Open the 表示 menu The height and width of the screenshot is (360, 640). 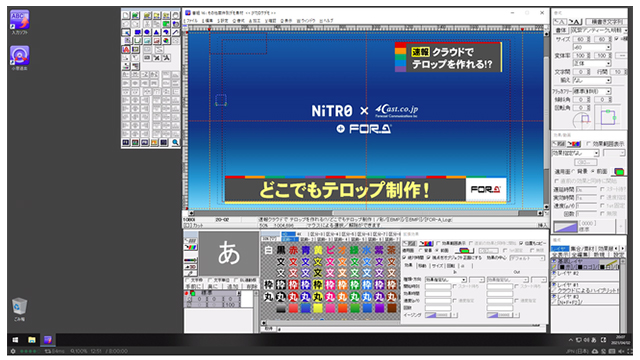coord(287,20)
